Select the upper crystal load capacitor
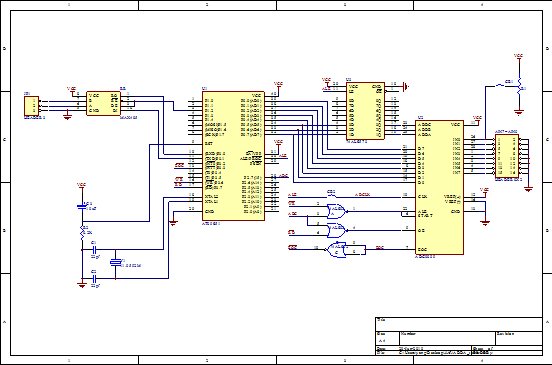This screenshot has width=552, height=365. pos(94,250)
